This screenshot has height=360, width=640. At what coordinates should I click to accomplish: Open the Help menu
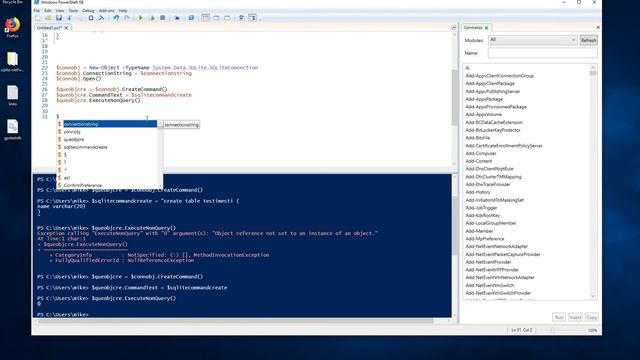123,11
